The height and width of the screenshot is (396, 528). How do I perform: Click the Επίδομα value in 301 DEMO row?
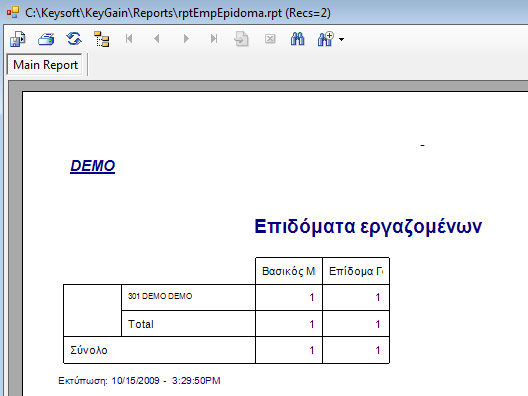pos(378,297)
